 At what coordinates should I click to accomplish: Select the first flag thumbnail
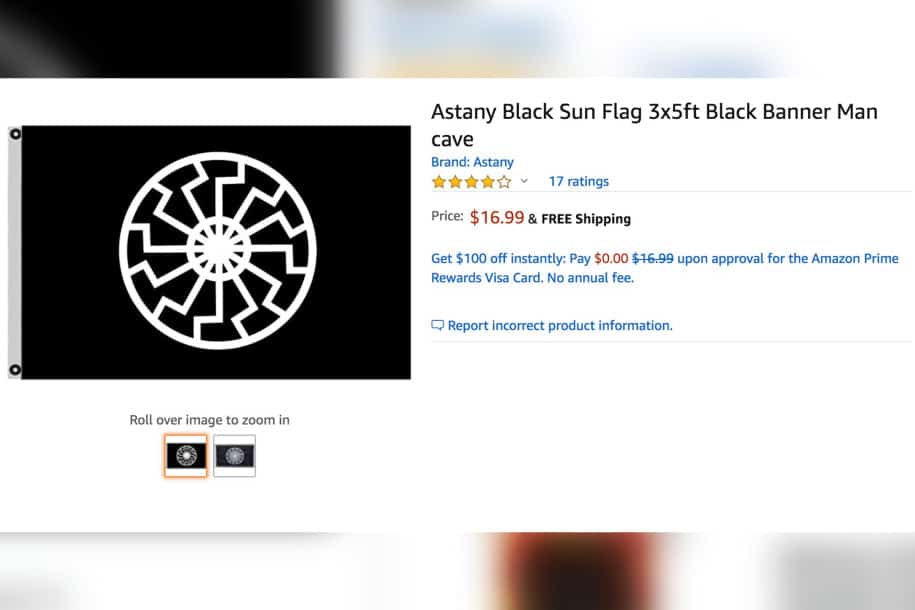(x=186, y=456)
